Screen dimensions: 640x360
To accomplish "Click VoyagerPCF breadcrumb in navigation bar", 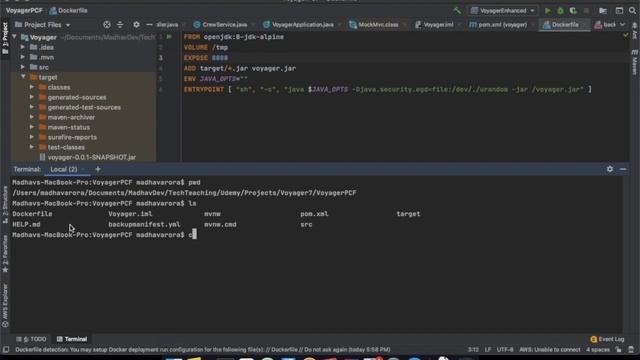I will 24,11.
